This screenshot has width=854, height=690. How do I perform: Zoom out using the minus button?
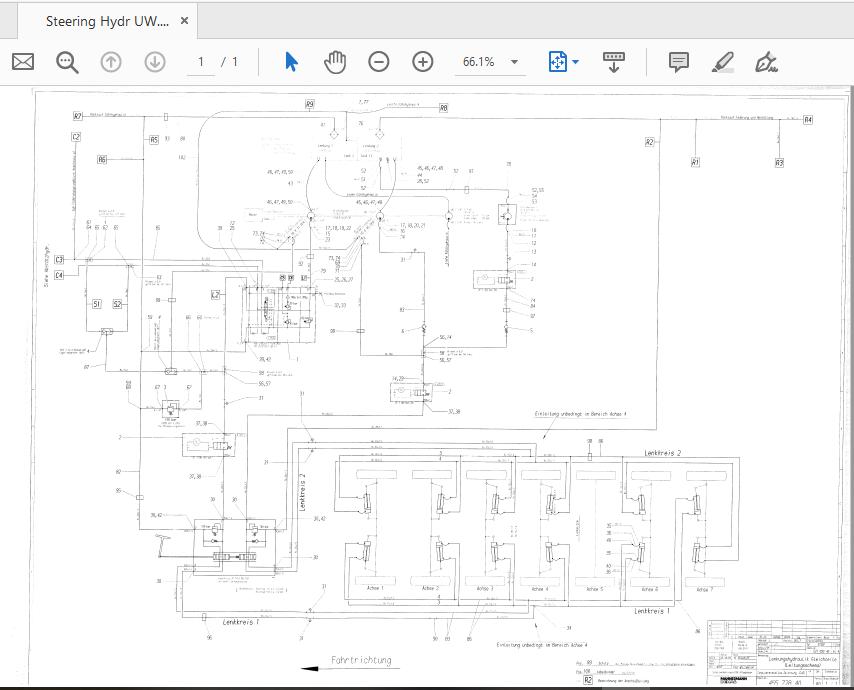pos(378,62)
